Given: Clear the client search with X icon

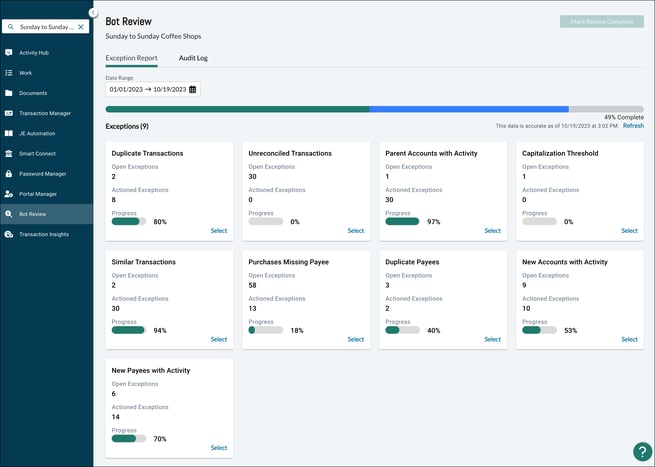Looking at the screenshot, I should pyautogui.click(x=81, y=26).
